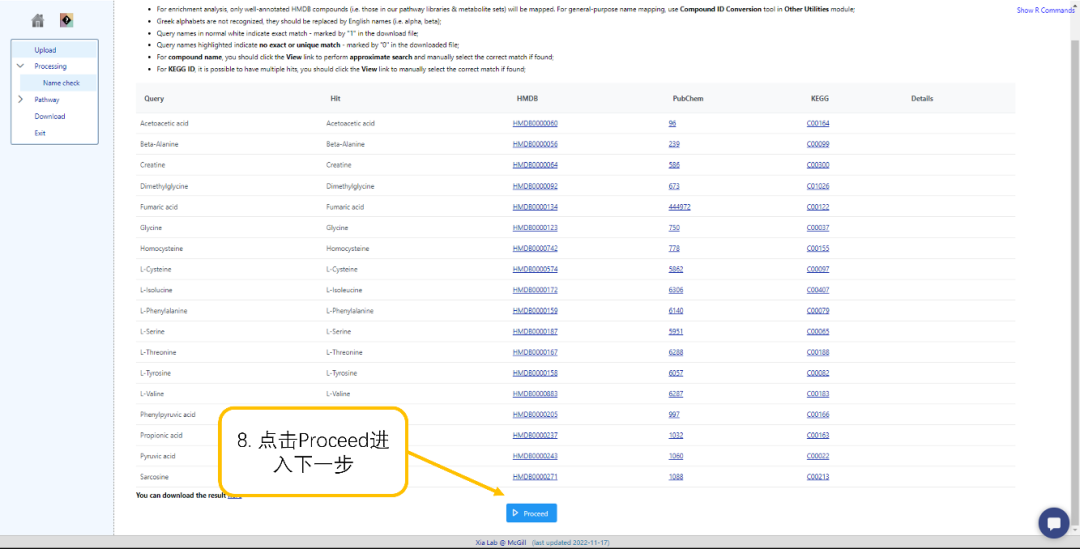Open HMDB0000271 for Sarcosine
This screenshot has width=1080, height=549.
point(535,477)
